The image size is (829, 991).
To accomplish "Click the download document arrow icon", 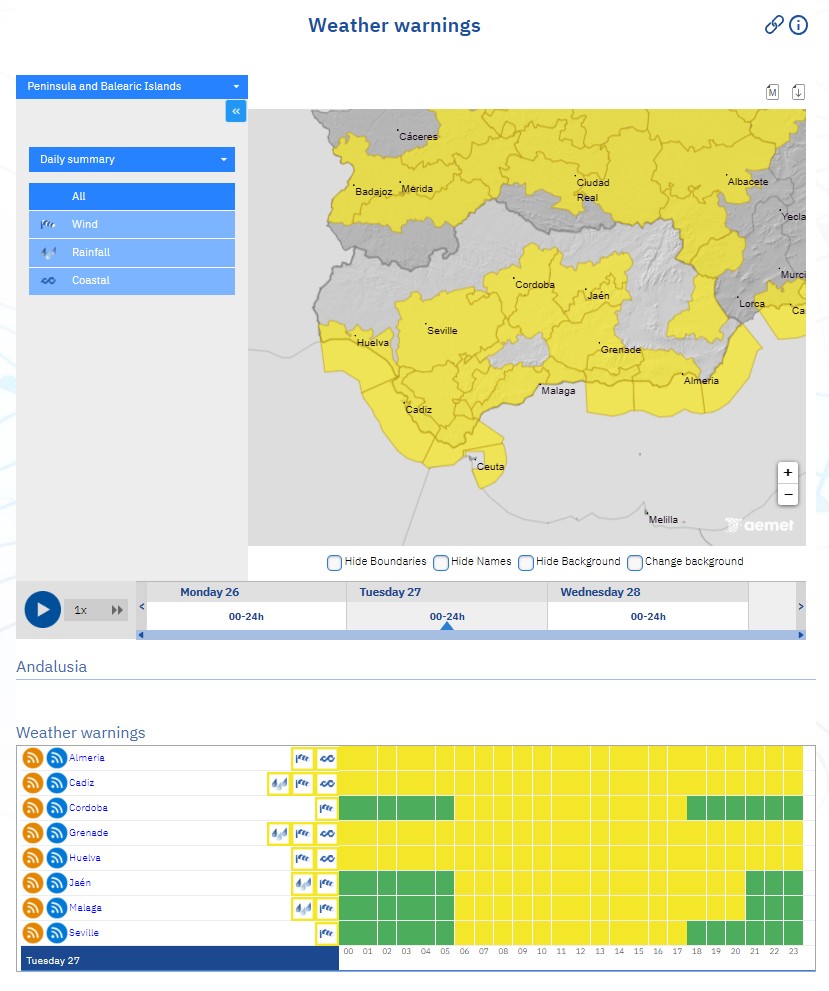I will click(x=798, y=92).
